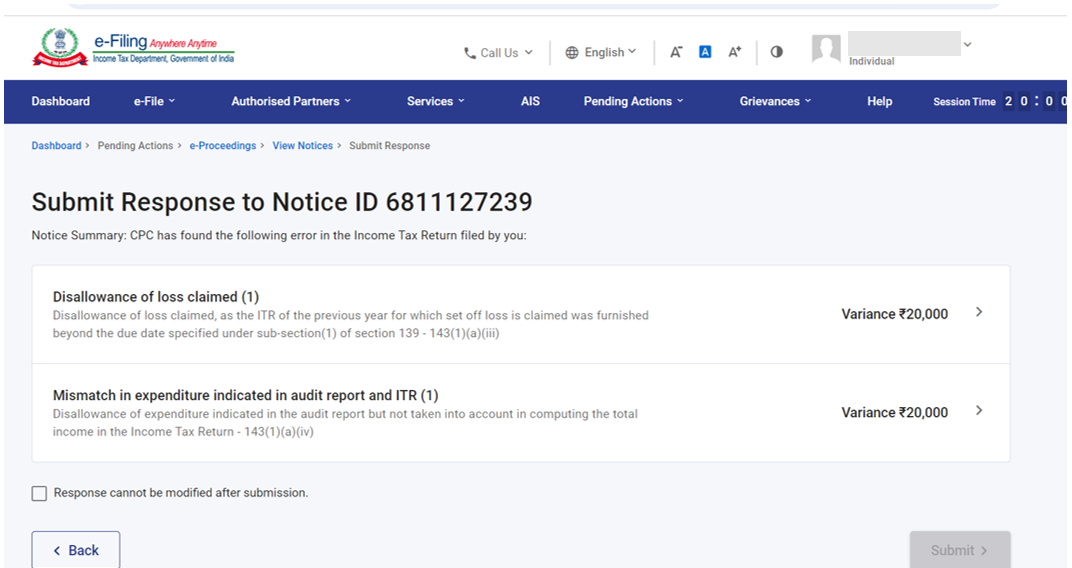Tick the response cannot be modified checkbox

39,493
